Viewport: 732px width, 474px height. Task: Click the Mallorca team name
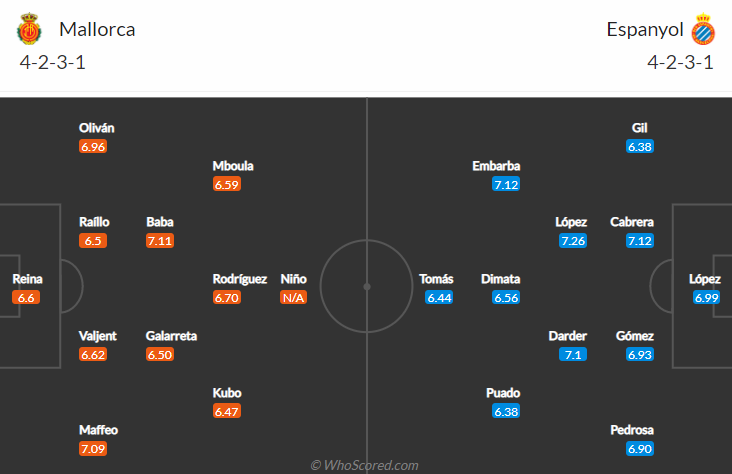click(97, 29)
